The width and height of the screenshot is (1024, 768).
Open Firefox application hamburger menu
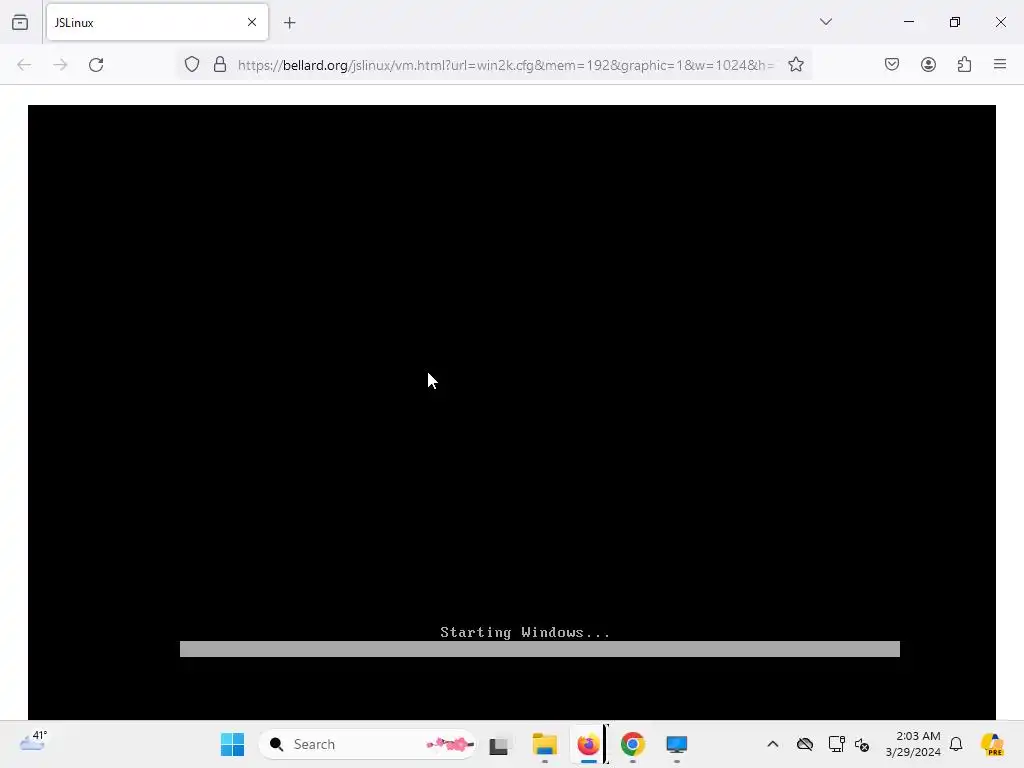(1000, 65)
